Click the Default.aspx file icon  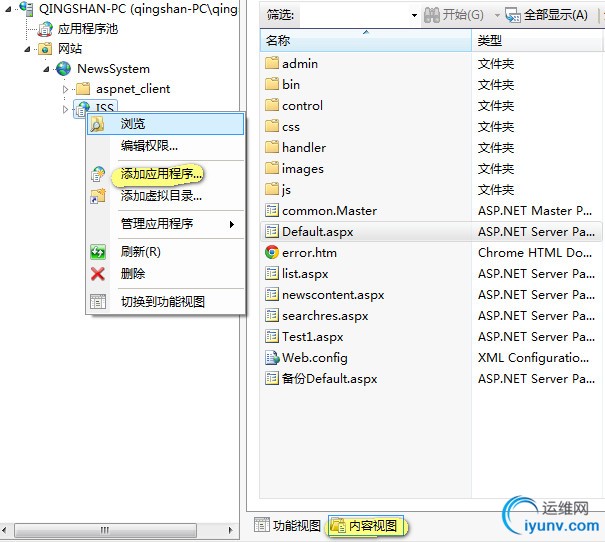pos(272,231)
